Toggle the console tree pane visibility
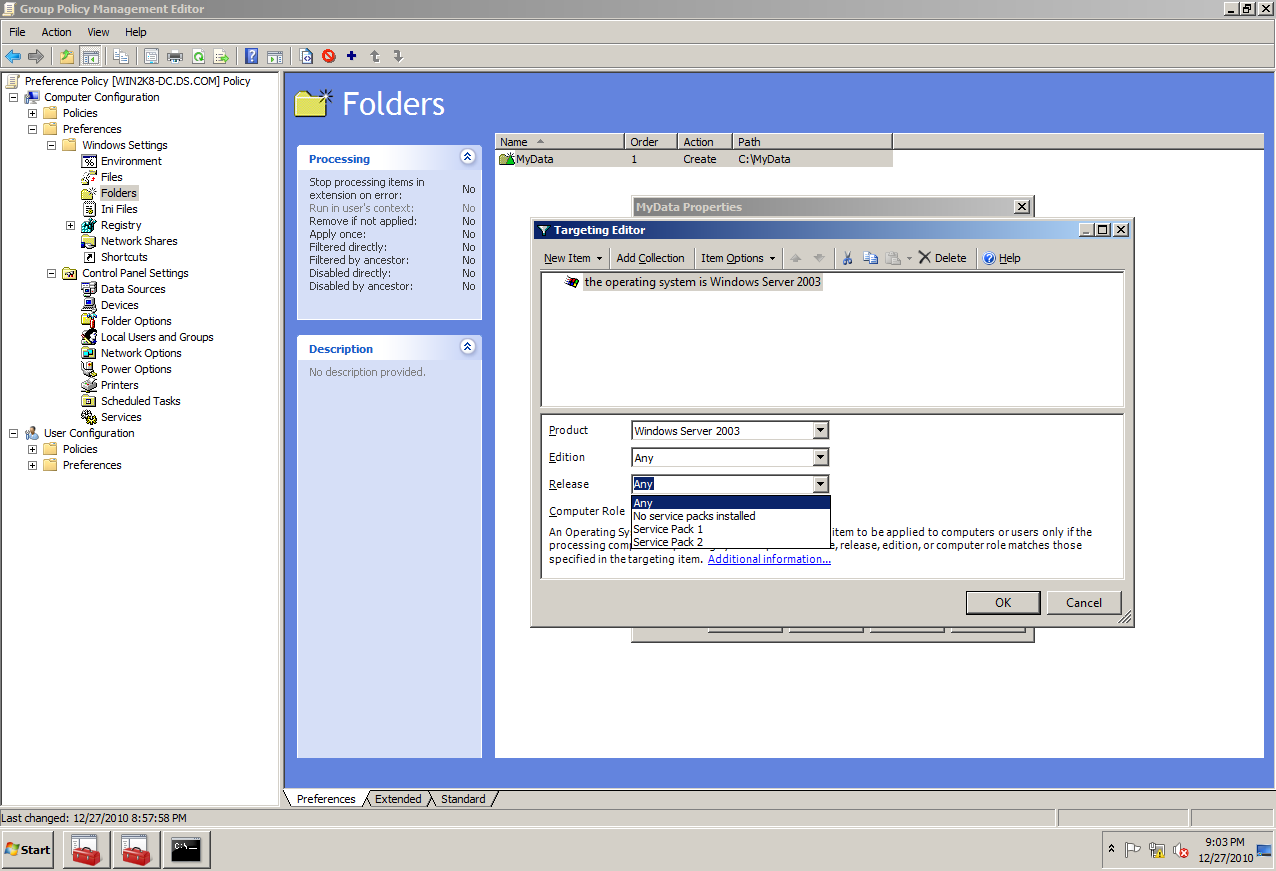The height and width of the screenshot is (871, 1276). 89,56
